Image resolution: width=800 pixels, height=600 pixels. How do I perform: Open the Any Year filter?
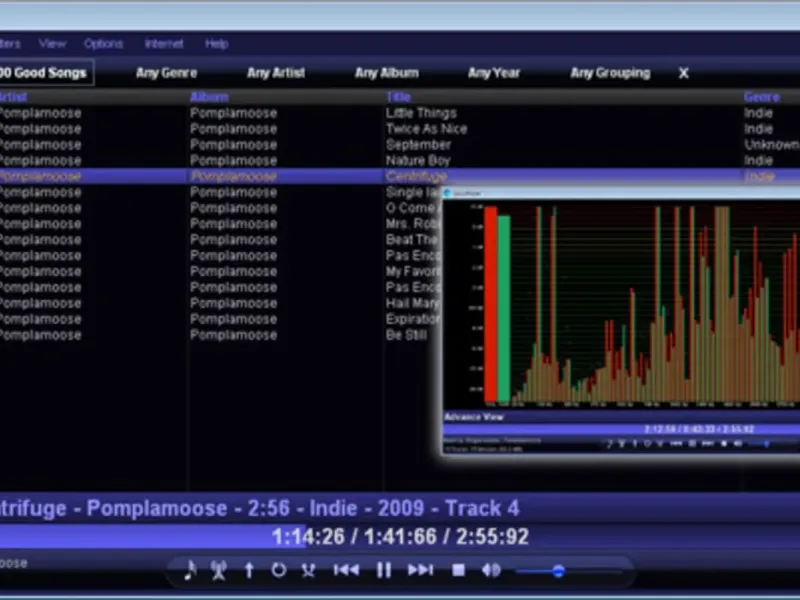click(494, 73)
